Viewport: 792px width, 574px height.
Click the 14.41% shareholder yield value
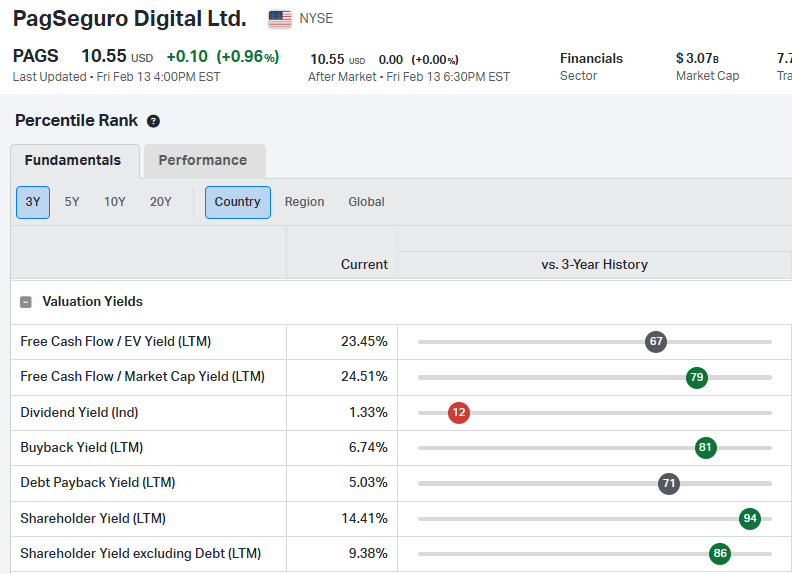tap(364, 518)
